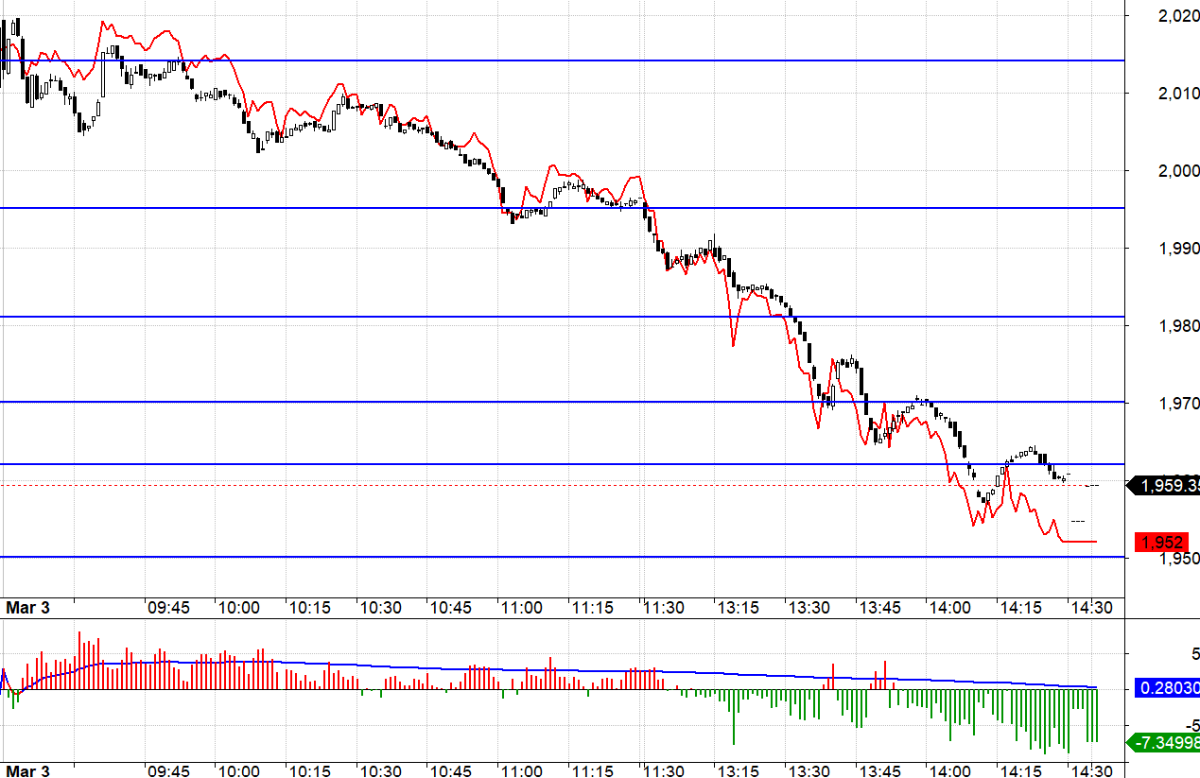Click the 09:45 label on price chart time axis
The width and height of the screenshot is (1200, 778).
coord(168,607)
